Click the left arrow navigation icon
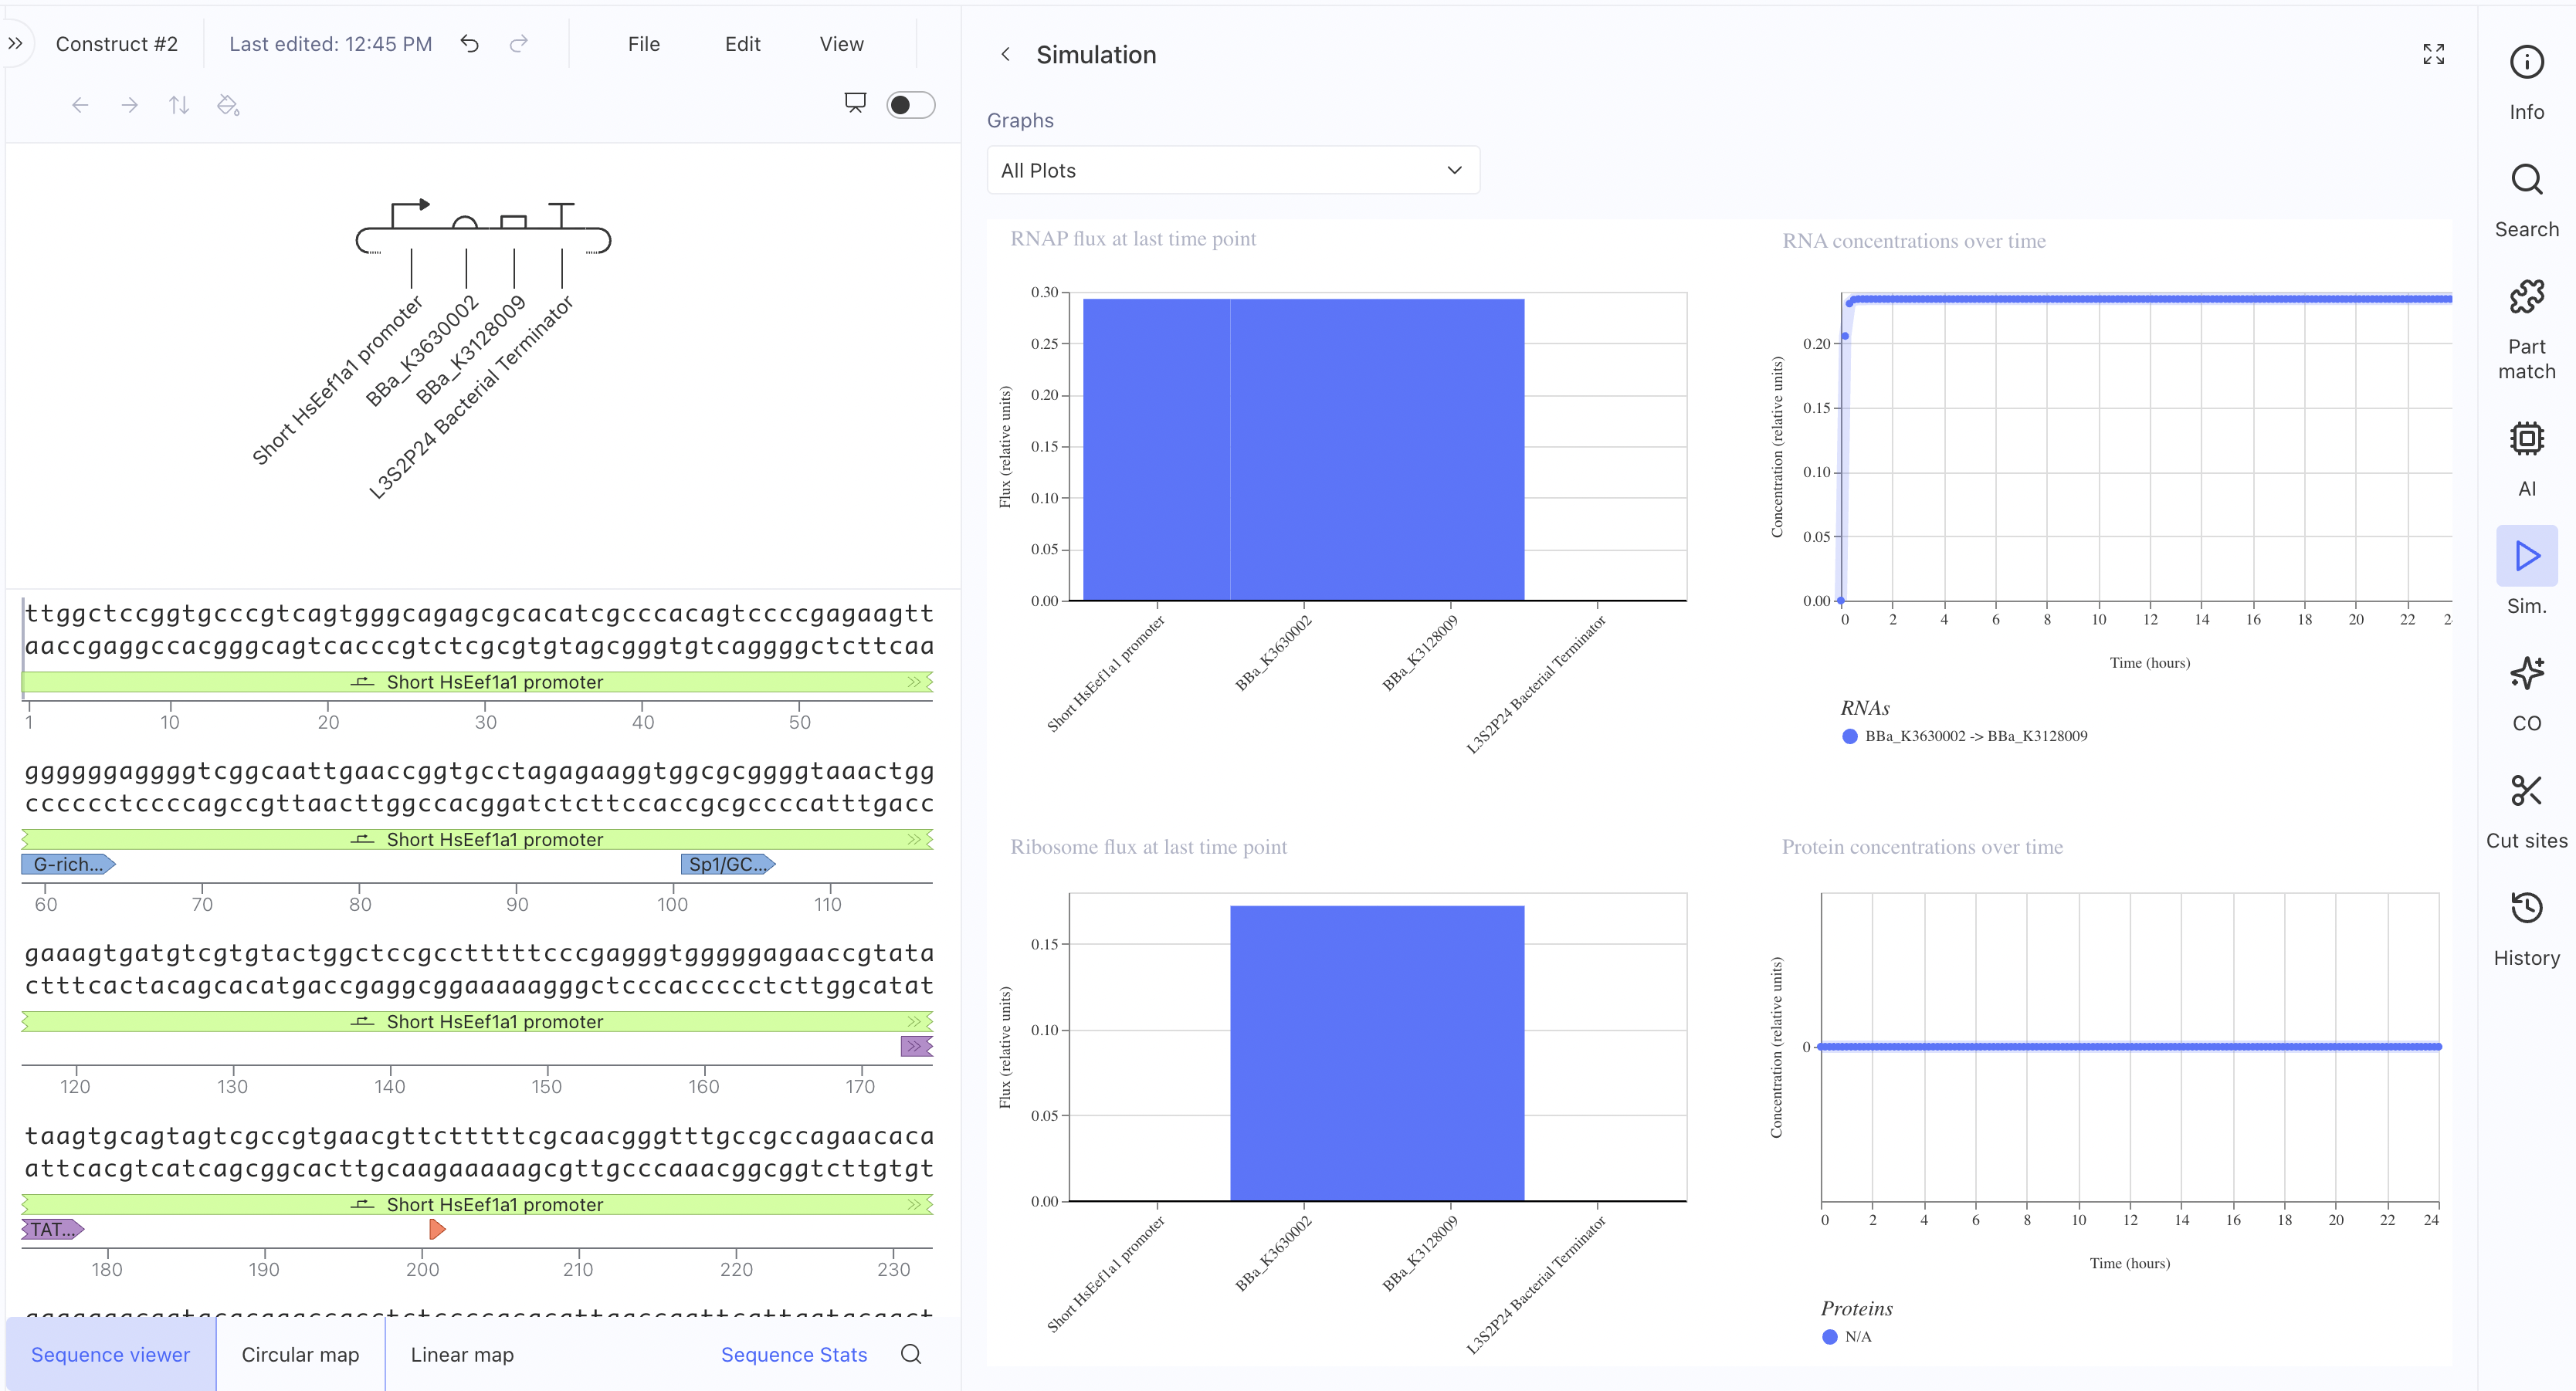The width and height of the screenshot is (2576, 1391). coord(80,105)
